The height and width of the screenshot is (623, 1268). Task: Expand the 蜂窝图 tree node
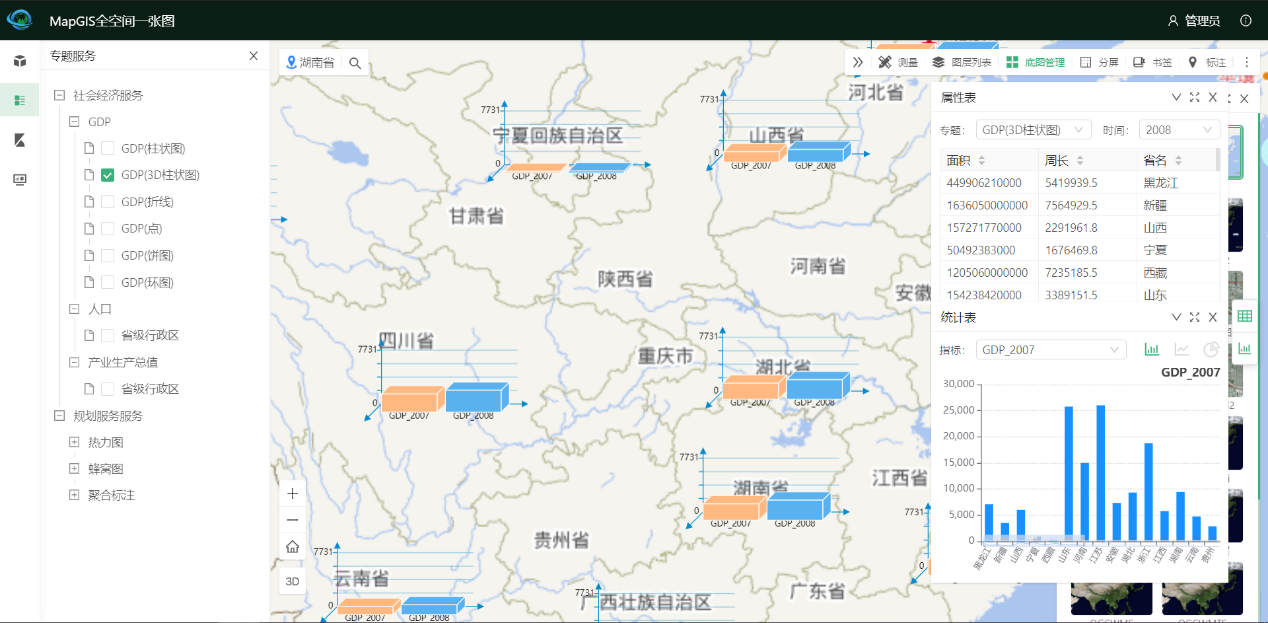[74, 468]
